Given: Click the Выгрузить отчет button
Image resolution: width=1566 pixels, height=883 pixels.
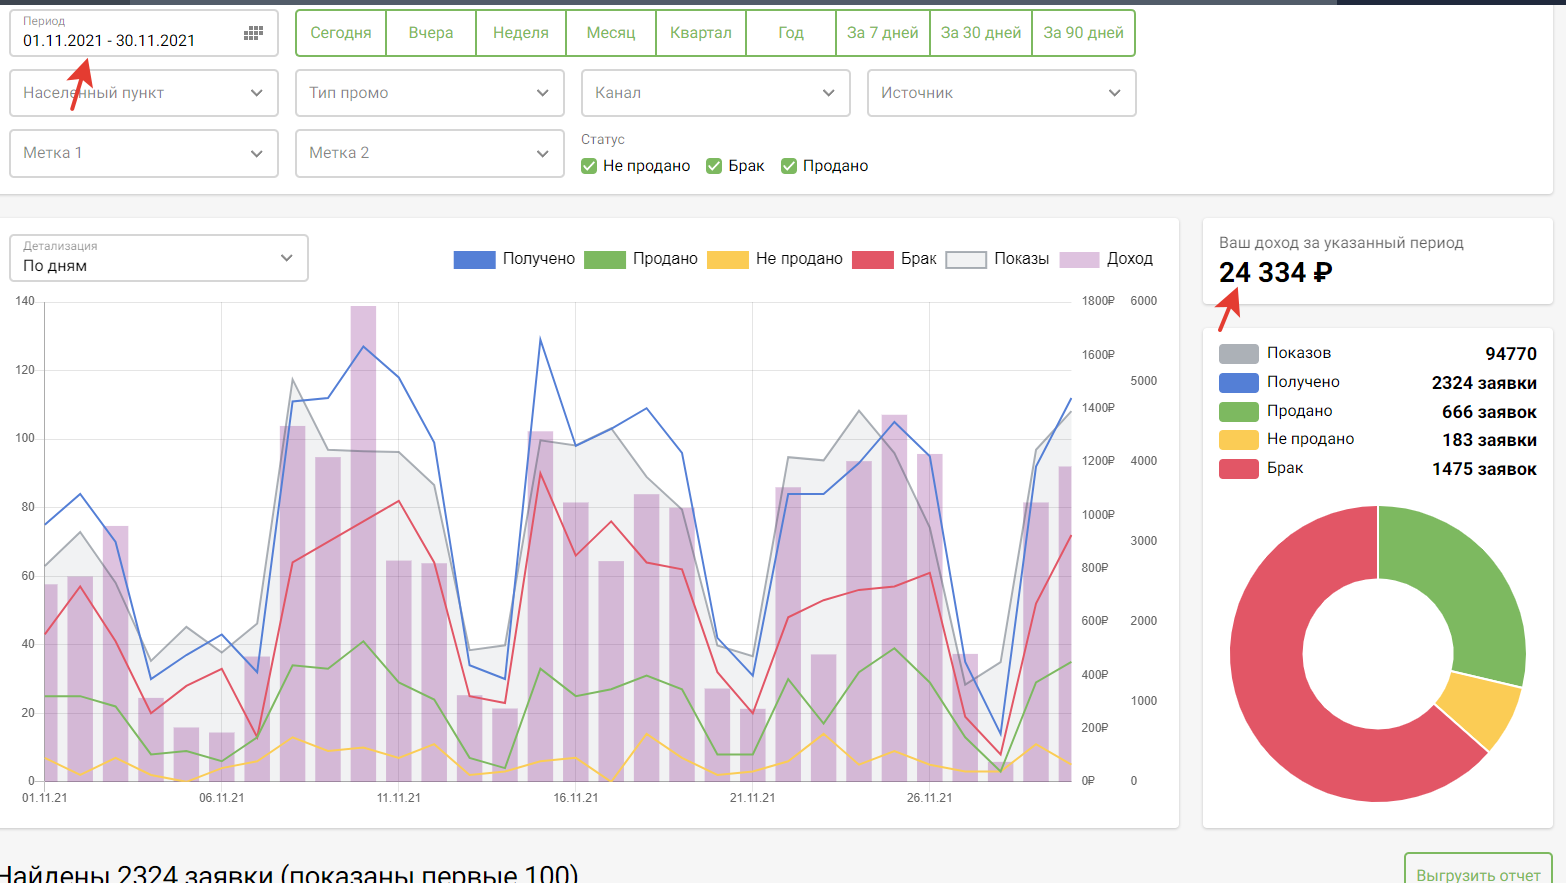Looking at the screenshot, I should click(1478, 872).
